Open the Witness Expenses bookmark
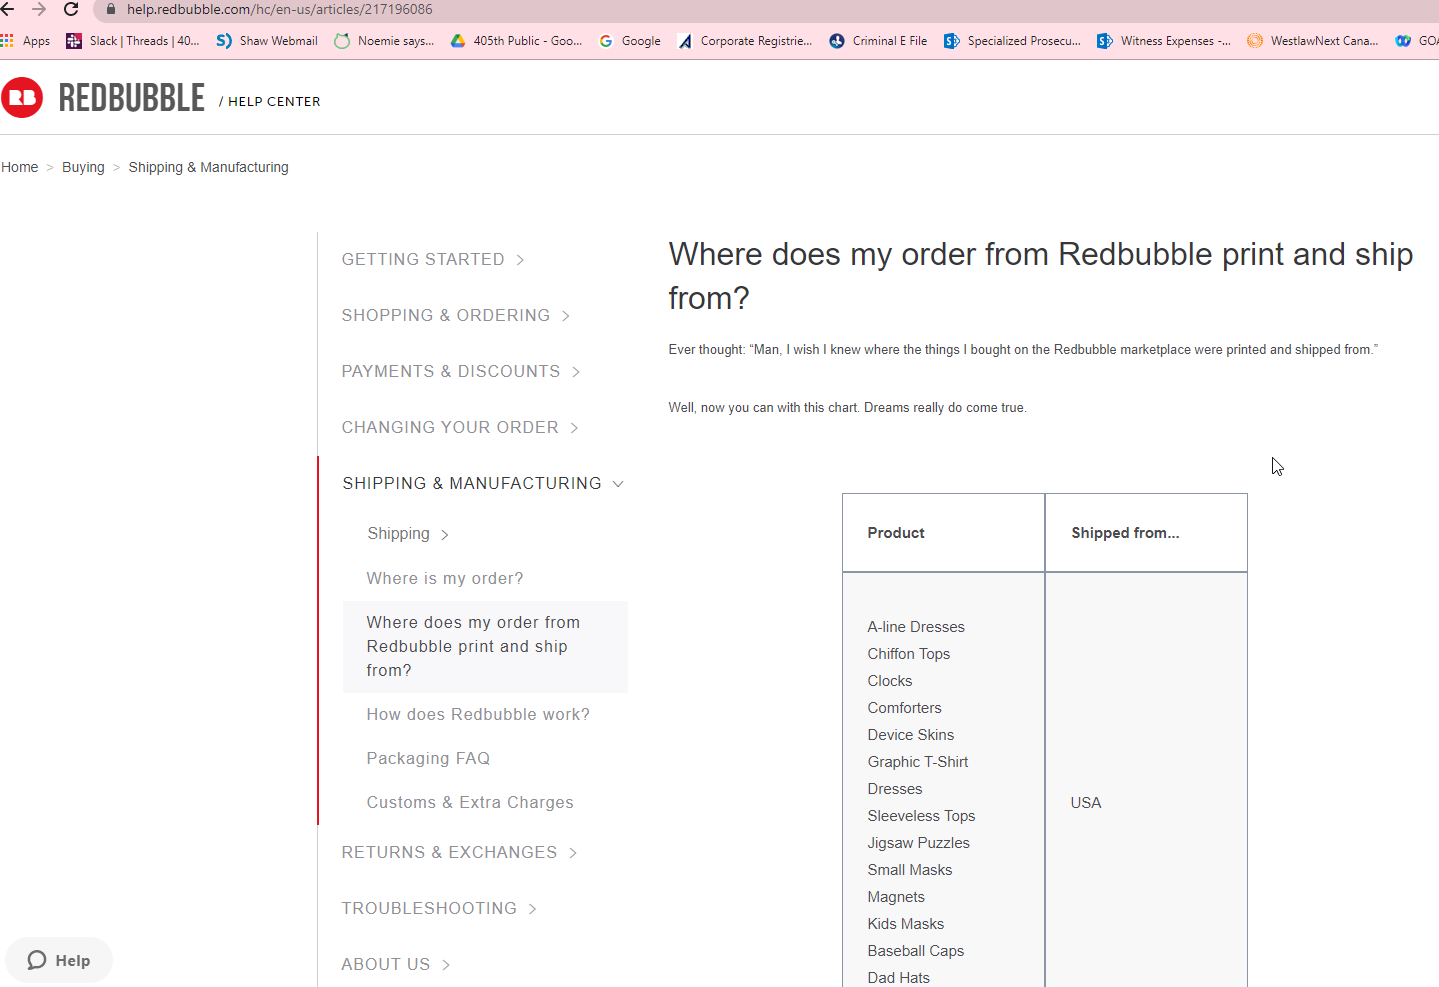This screenshot has width=1439, height=987. (1164, 41)
